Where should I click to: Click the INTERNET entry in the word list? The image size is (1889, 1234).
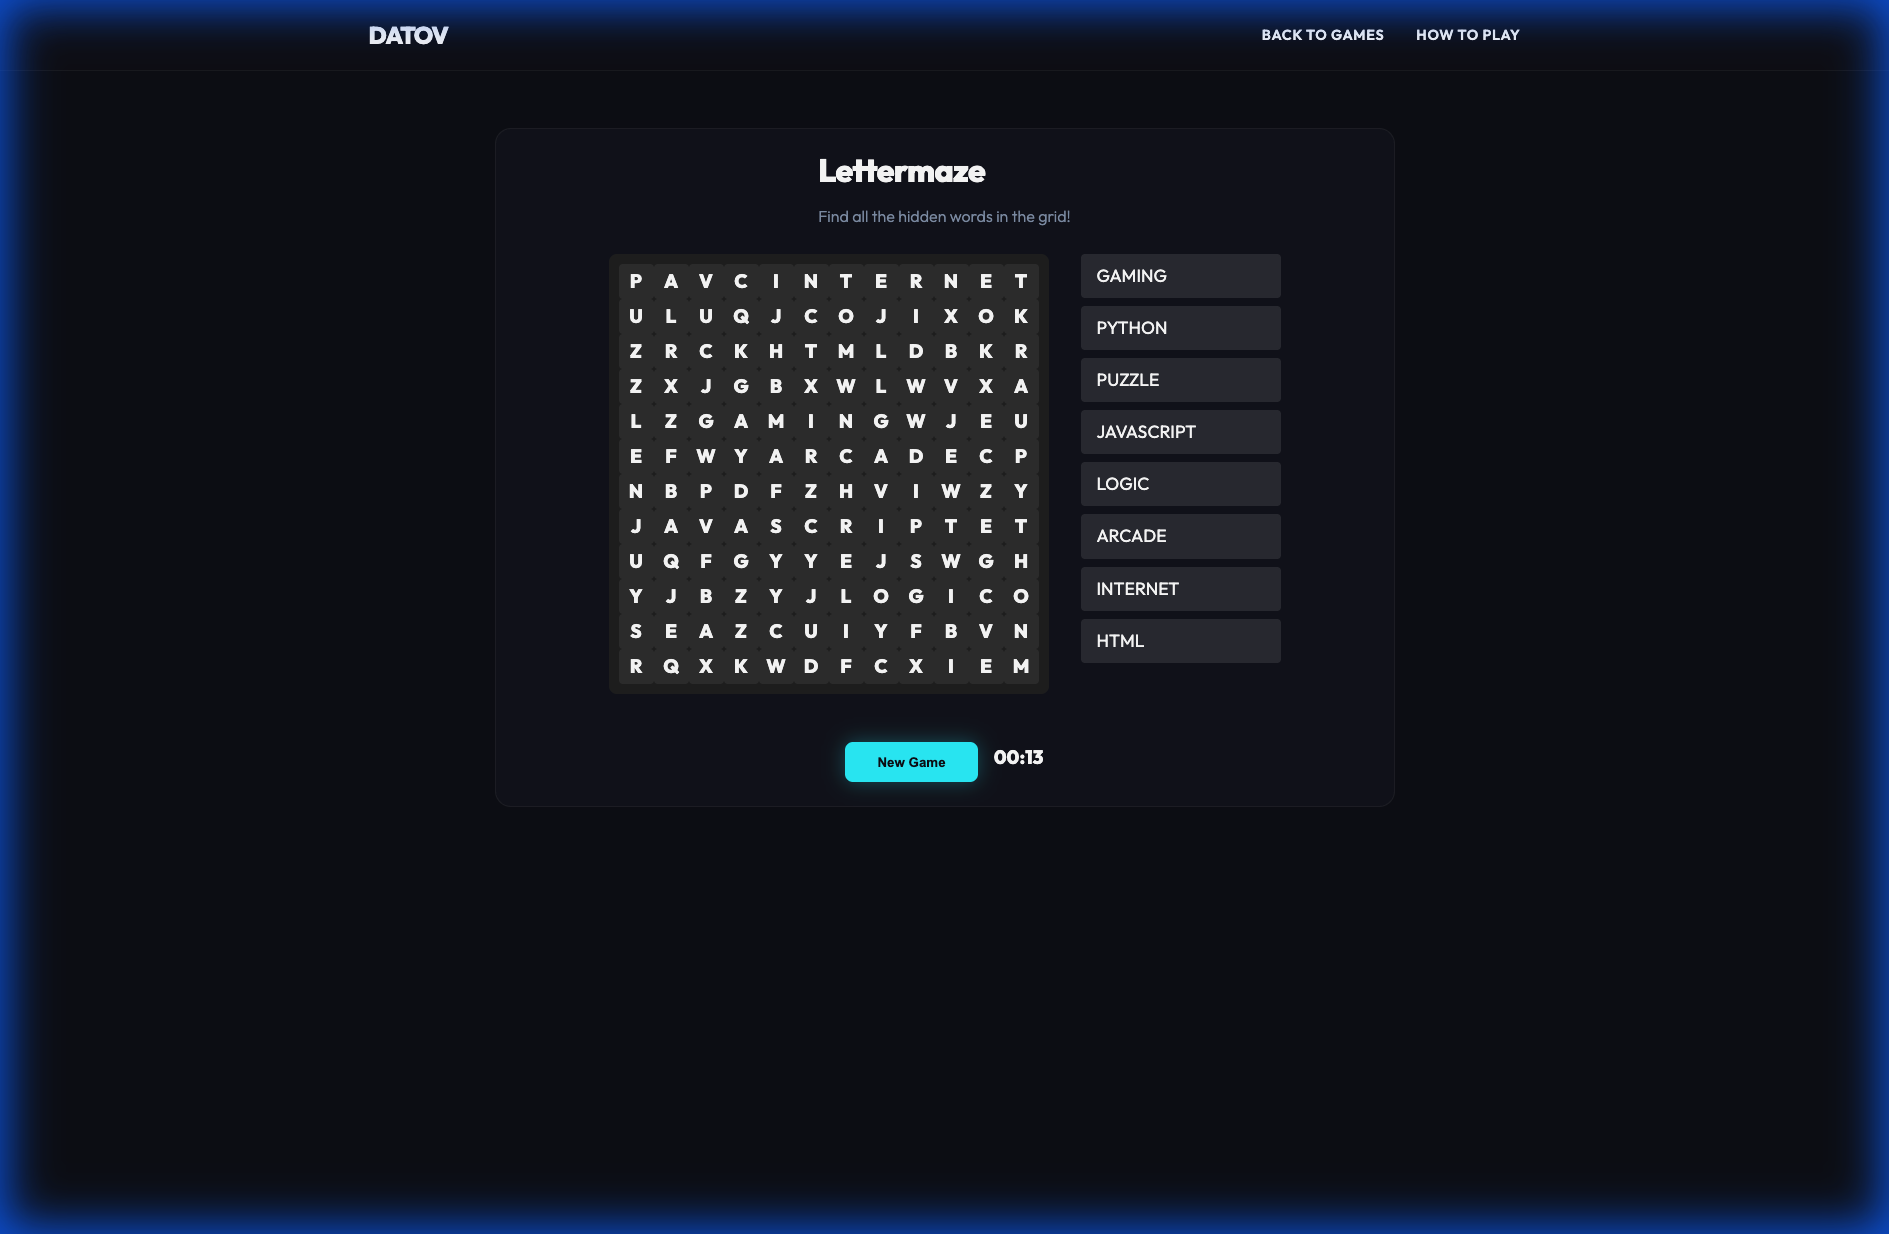(1180, 588)
